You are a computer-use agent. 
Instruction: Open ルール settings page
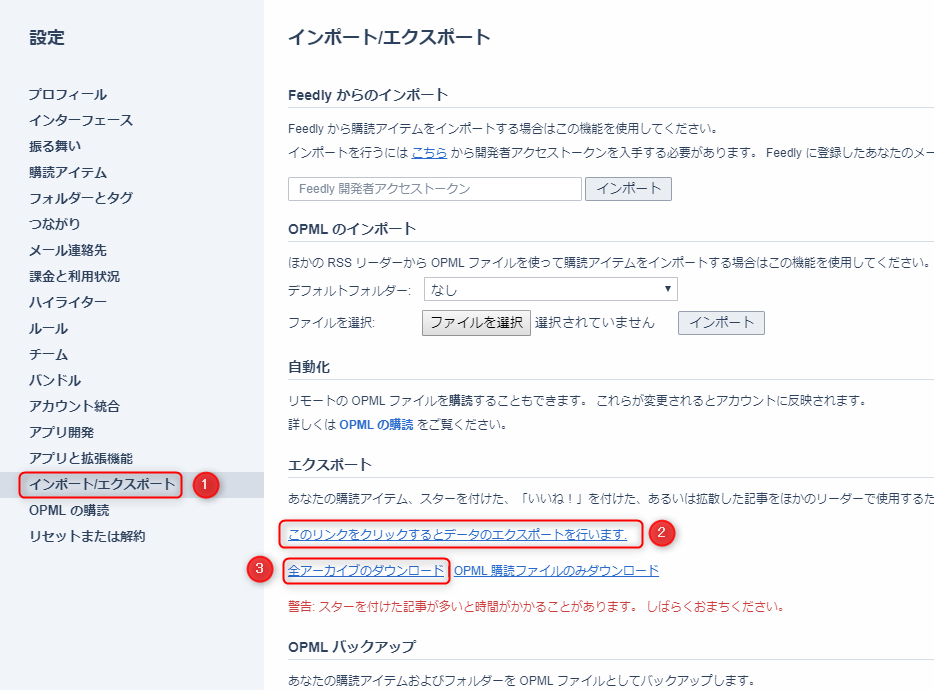click(x=48, y=328)
